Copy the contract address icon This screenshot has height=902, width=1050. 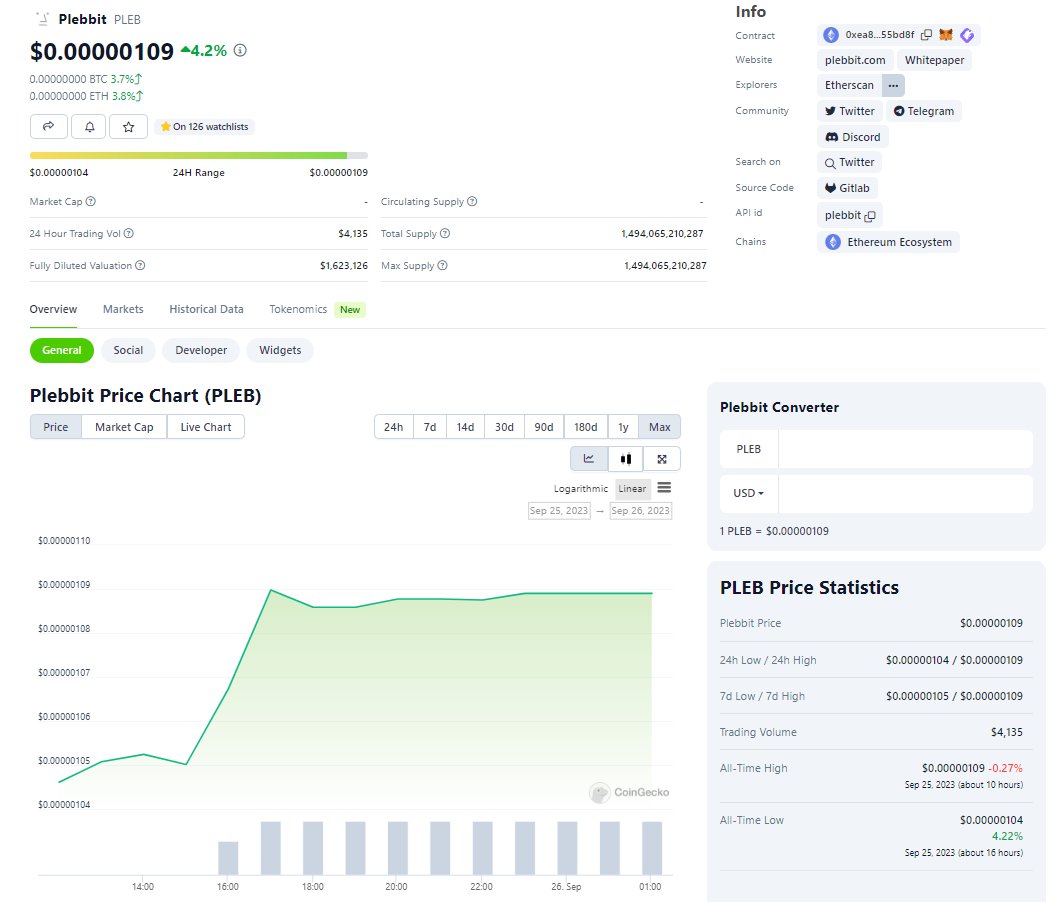click(926, 35)
